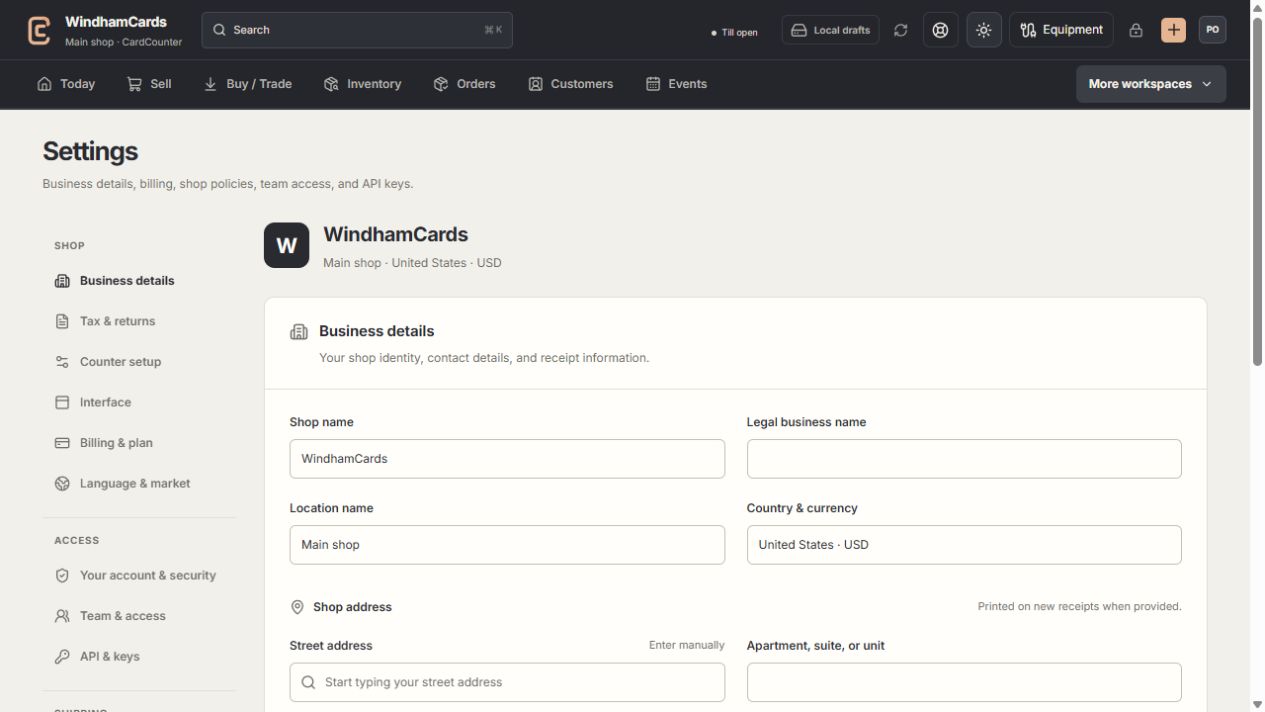Click the Enter manually link

687,645
